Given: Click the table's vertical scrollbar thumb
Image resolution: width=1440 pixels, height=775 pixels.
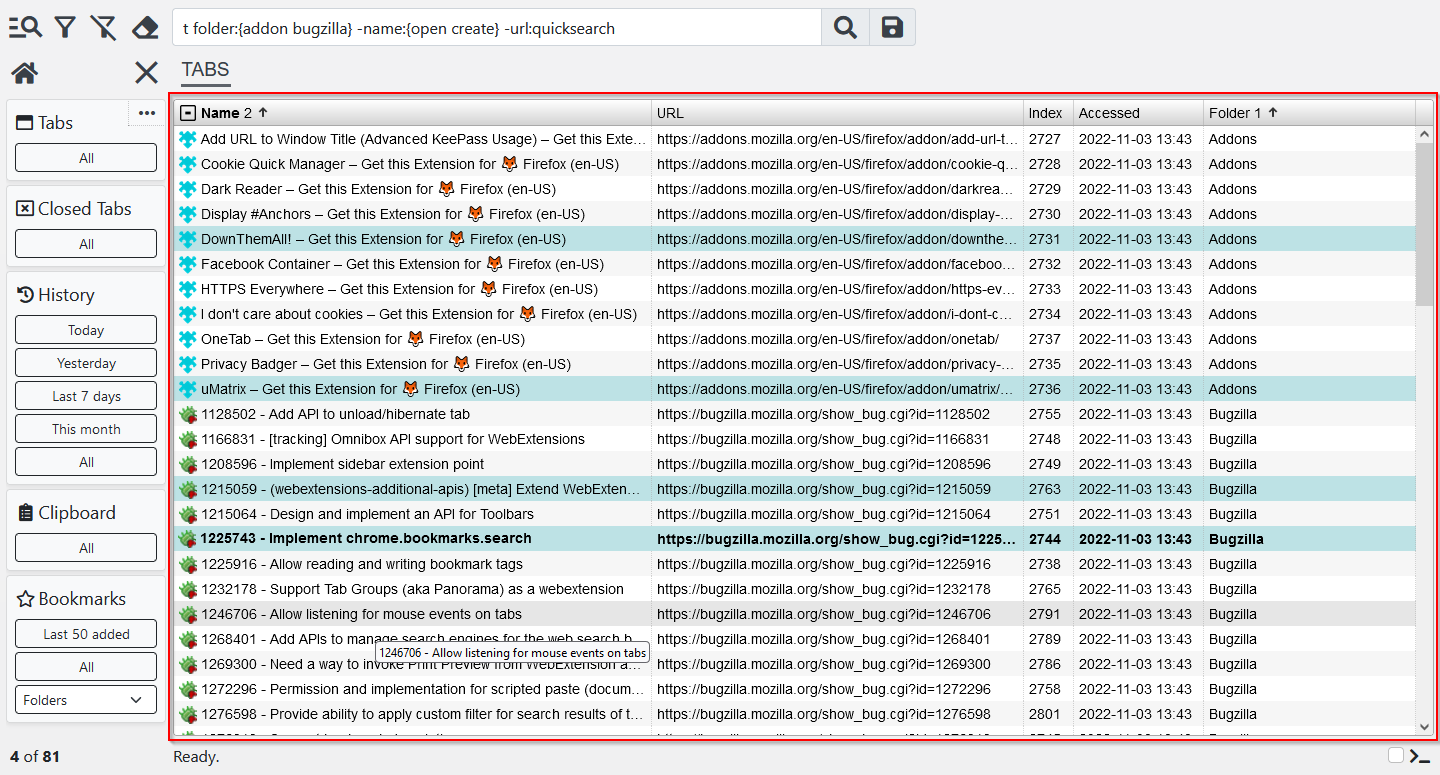Looking at the screenshot, I should [x=1424, y=223].
